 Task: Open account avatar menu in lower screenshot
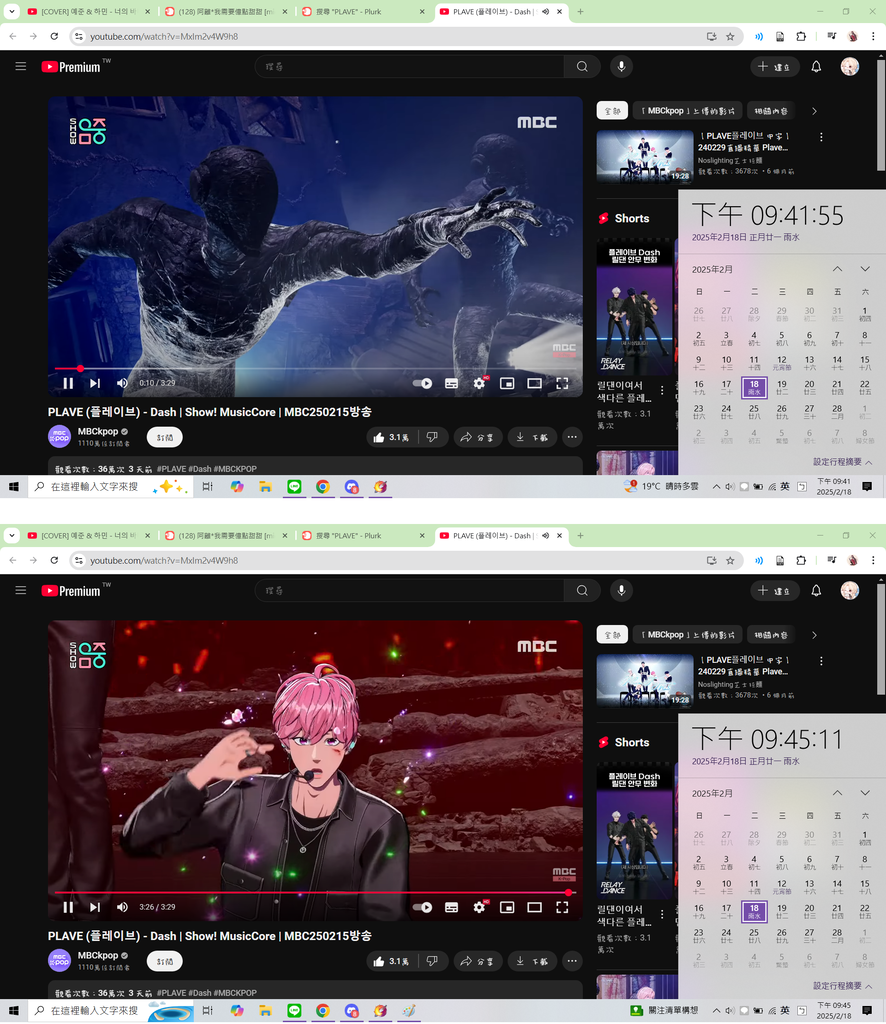point(849,590)
